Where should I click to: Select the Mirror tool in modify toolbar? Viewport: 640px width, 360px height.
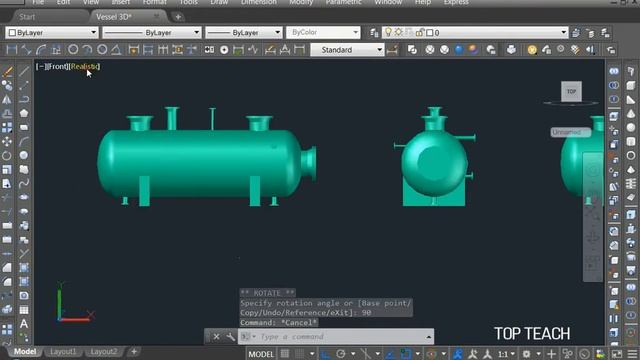pos(7,100)
